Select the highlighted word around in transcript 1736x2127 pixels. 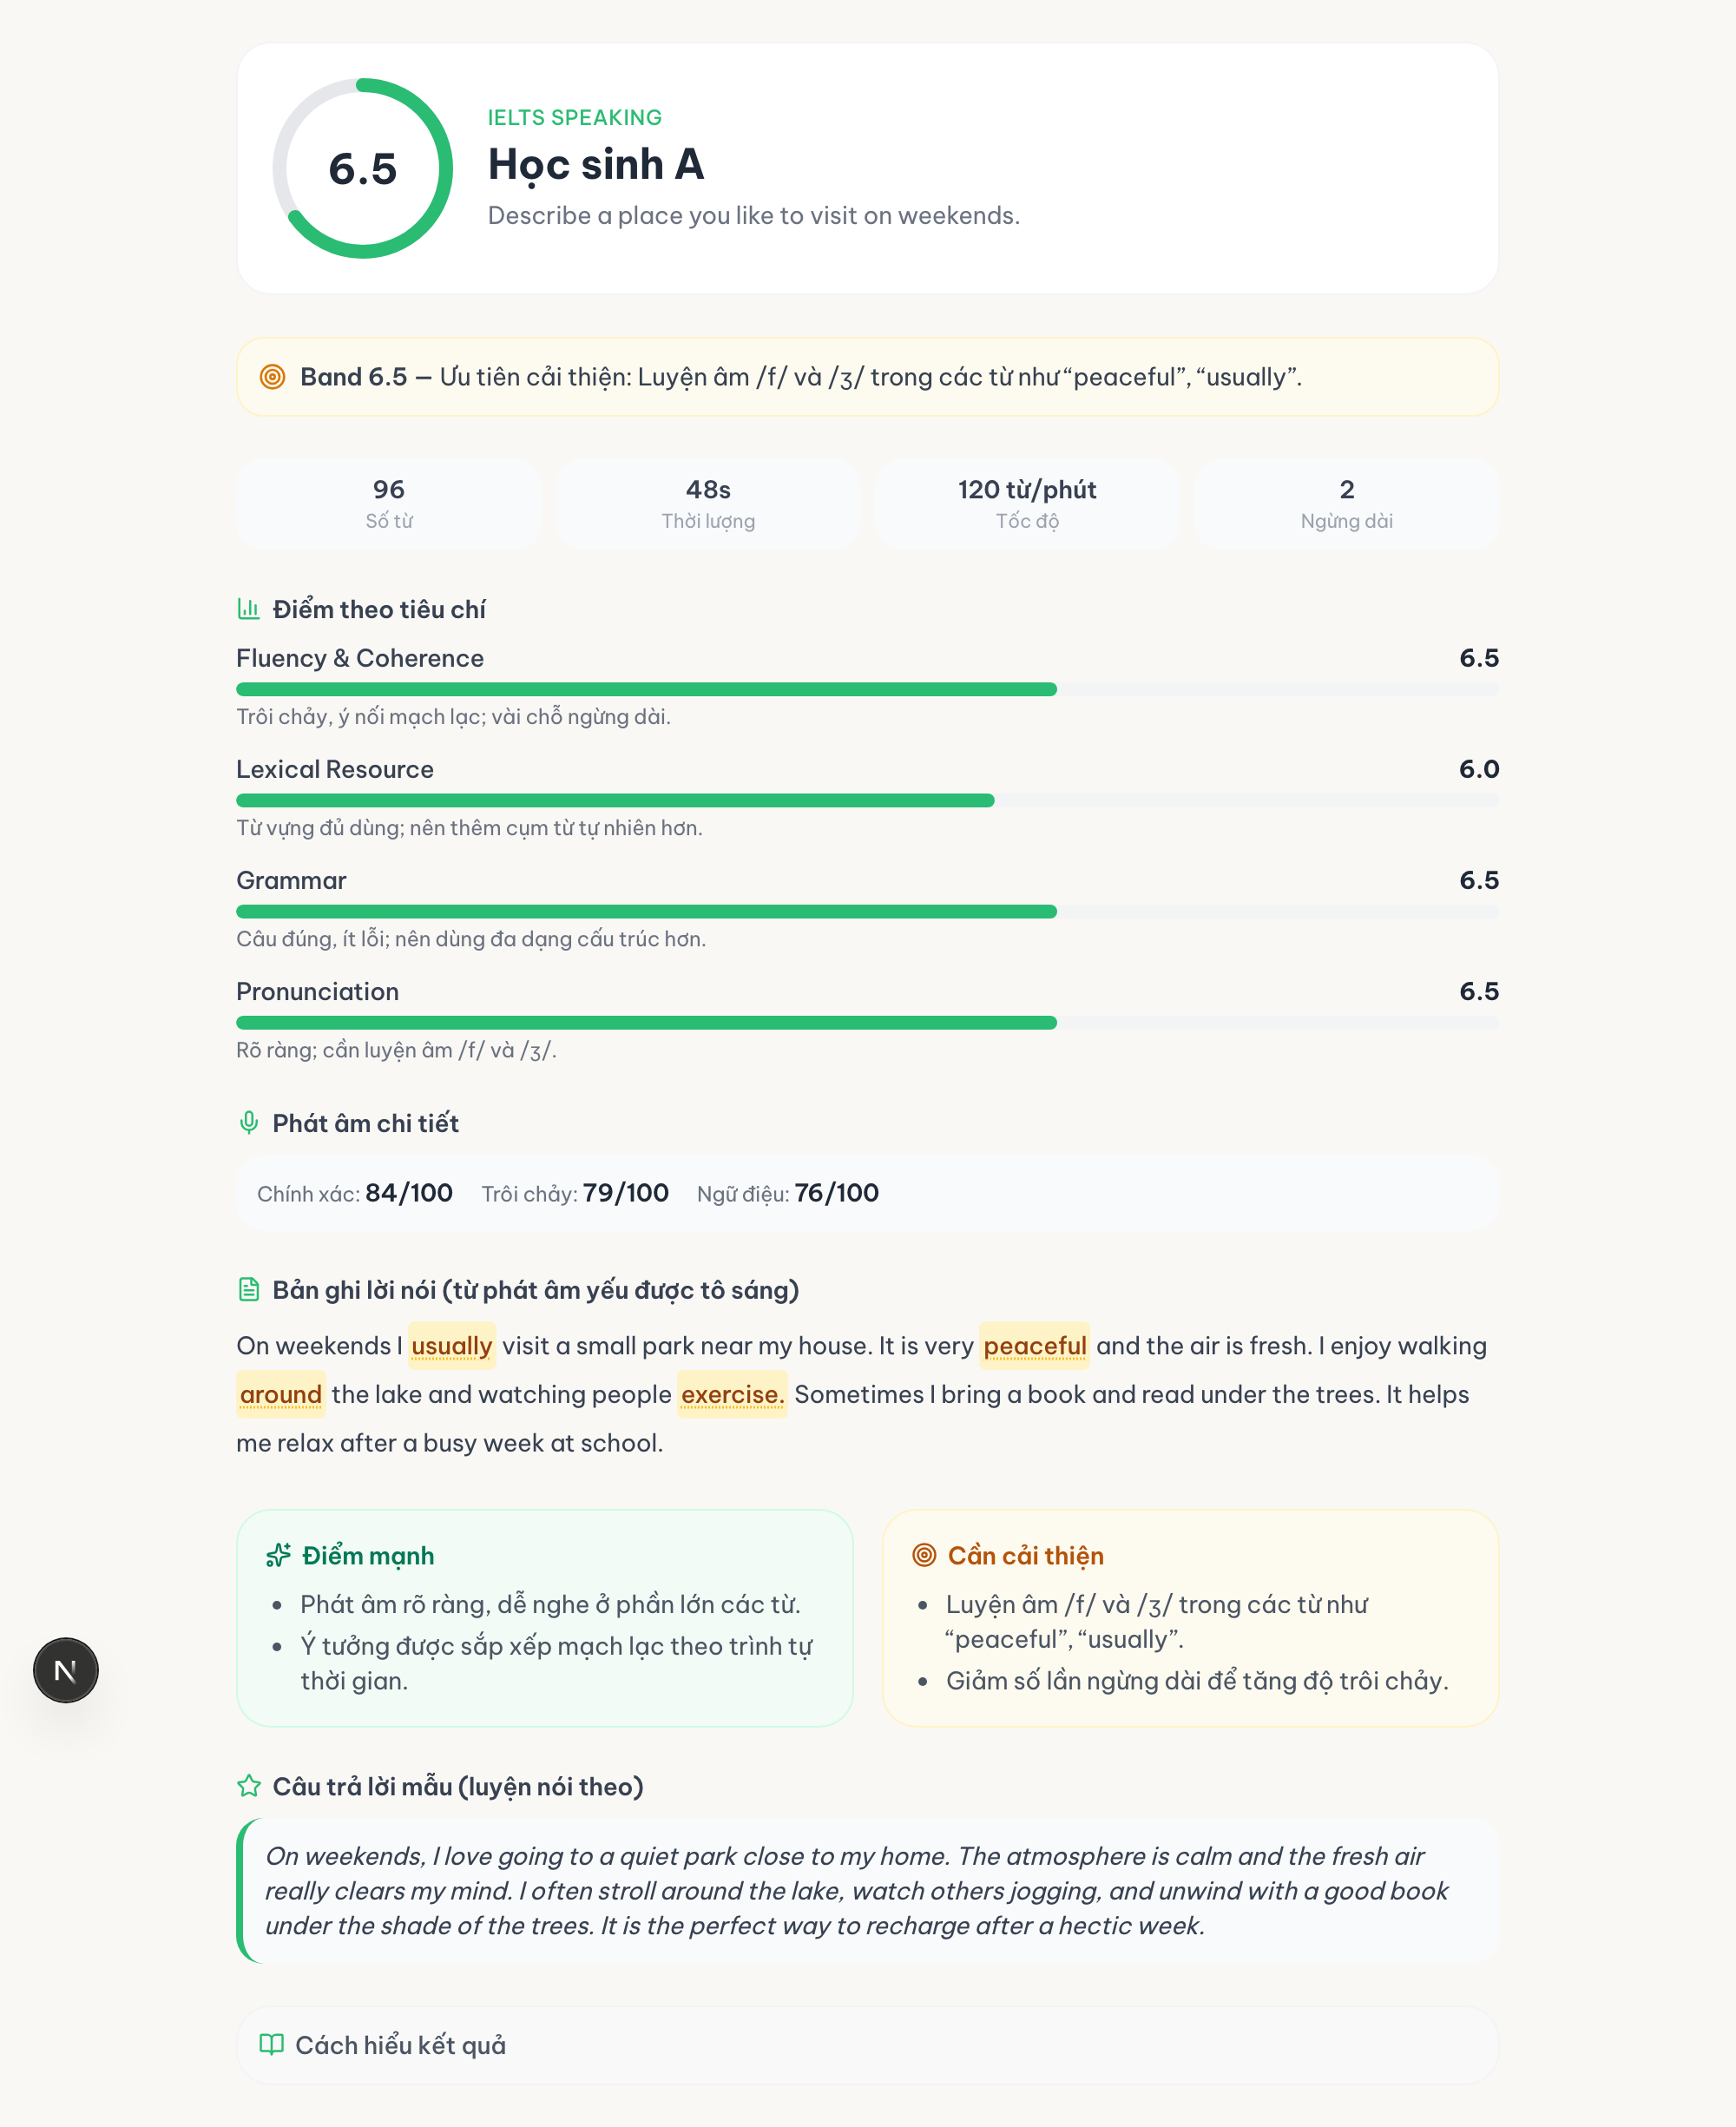click(281, 1394)
